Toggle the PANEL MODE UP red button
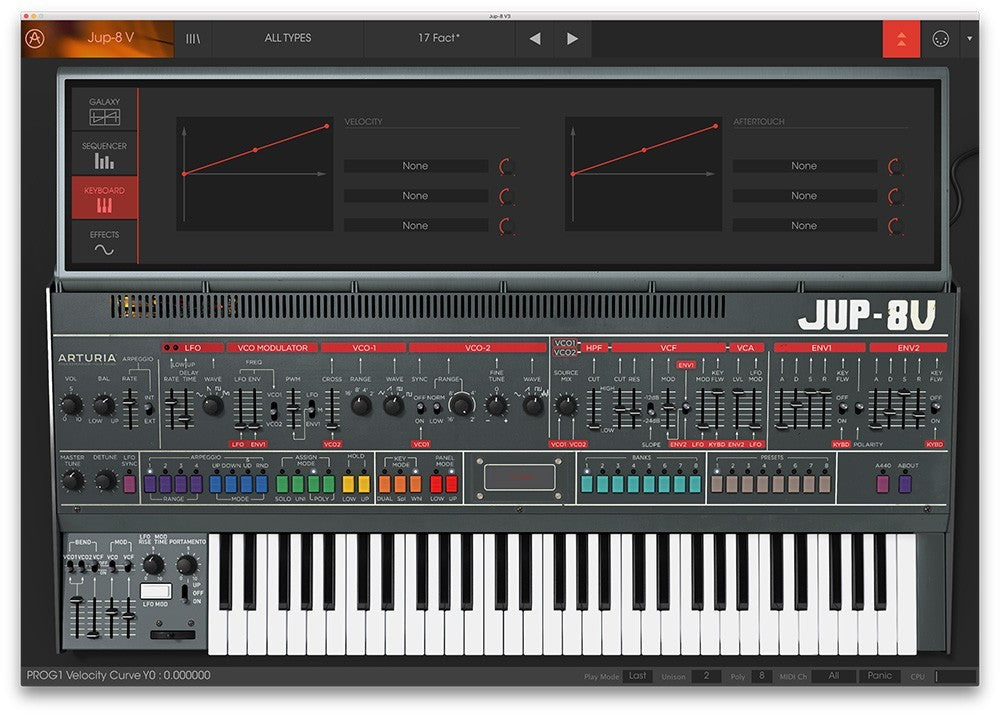The width and height of the screenshot is (1000, 716). point(452,484)
